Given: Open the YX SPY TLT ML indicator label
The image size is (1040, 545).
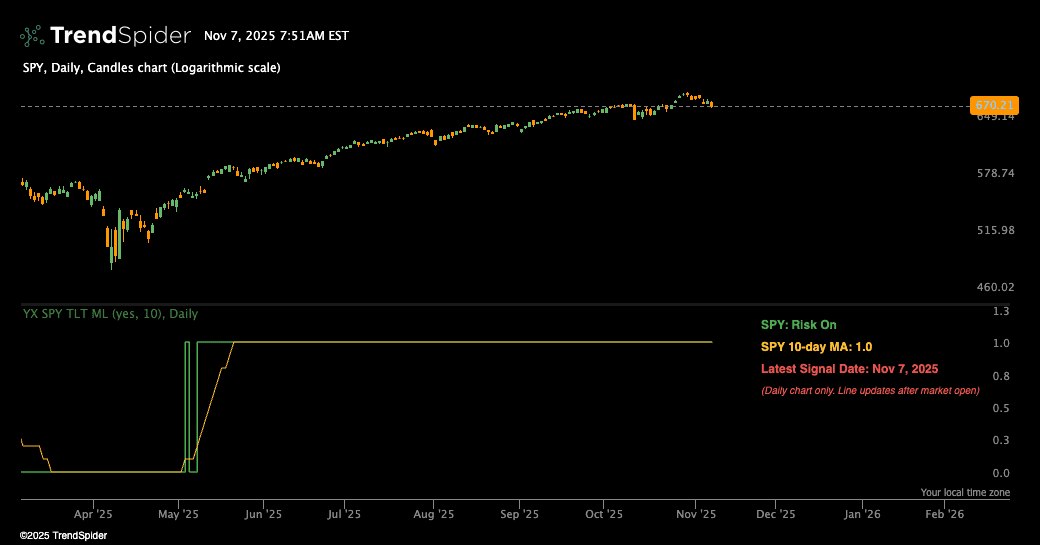Looking at the screenshot, I should pyautogui.click(x=110, y=314).
